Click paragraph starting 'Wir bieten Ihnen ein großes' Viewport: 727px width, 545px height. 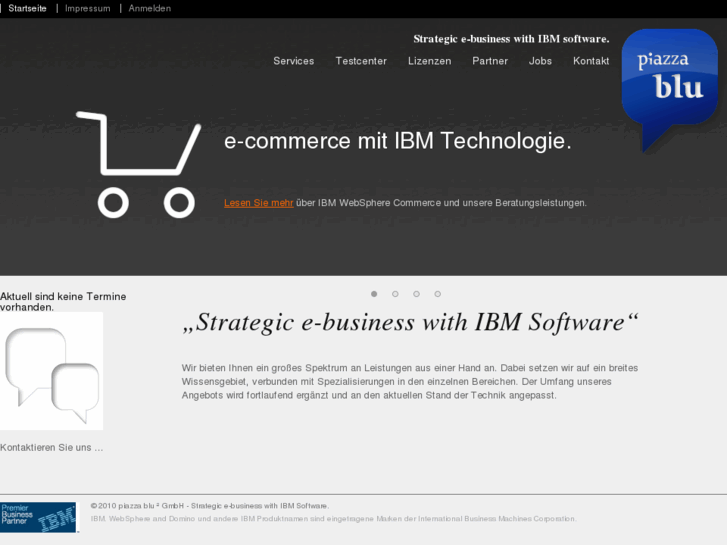click(410, 382)
